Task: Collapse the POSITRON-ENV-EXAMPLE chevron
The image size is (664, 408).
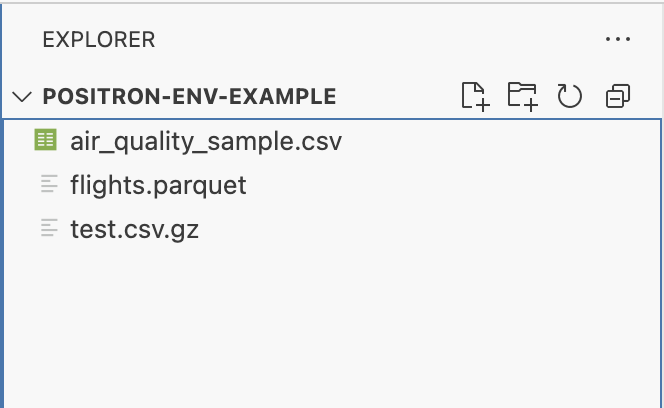Action: coord(22,97)
